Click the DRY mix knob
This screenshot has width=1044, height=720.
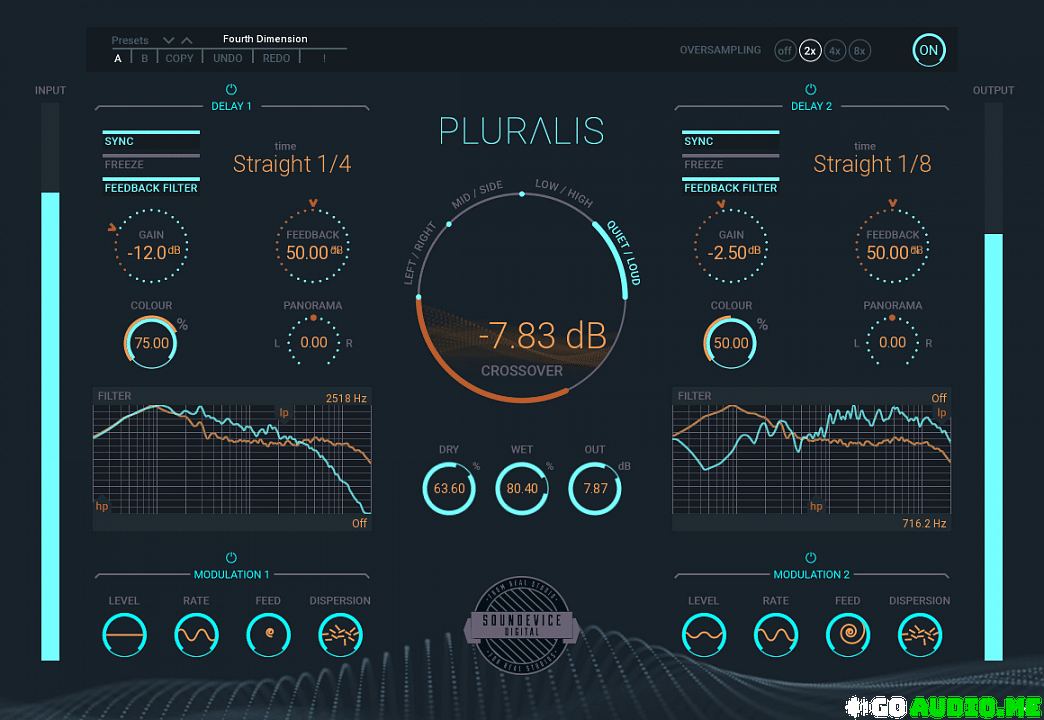pos(449,489)
